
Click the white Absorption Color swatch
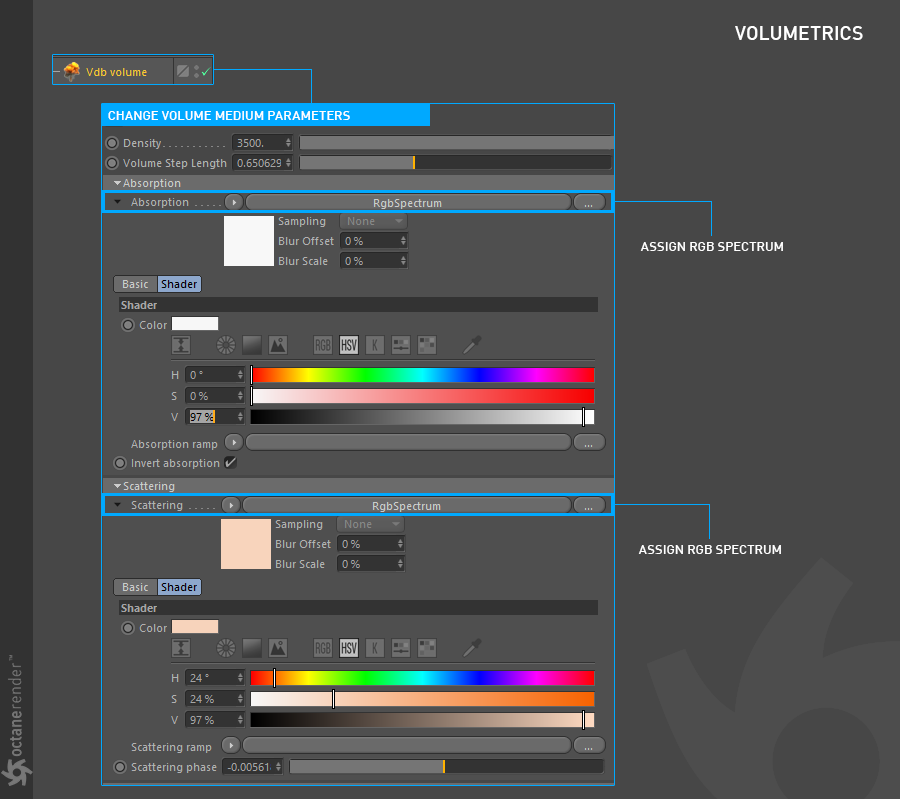click(x=195, y=324)
